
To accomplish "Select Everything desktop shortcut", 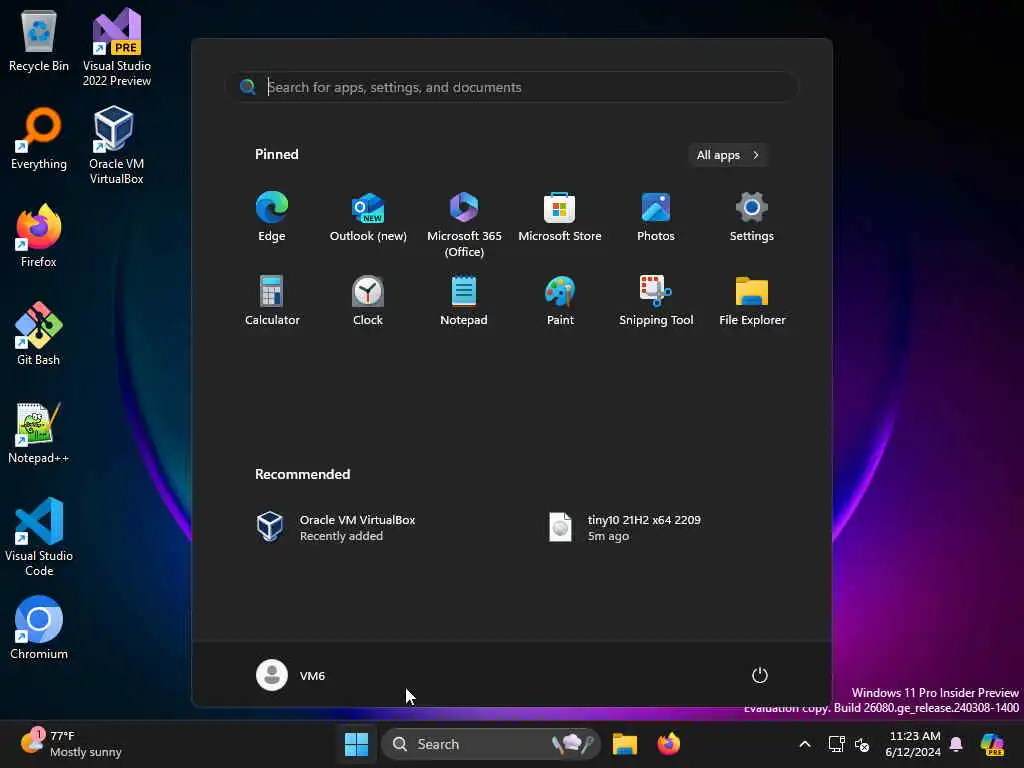I will pos(39,138).
